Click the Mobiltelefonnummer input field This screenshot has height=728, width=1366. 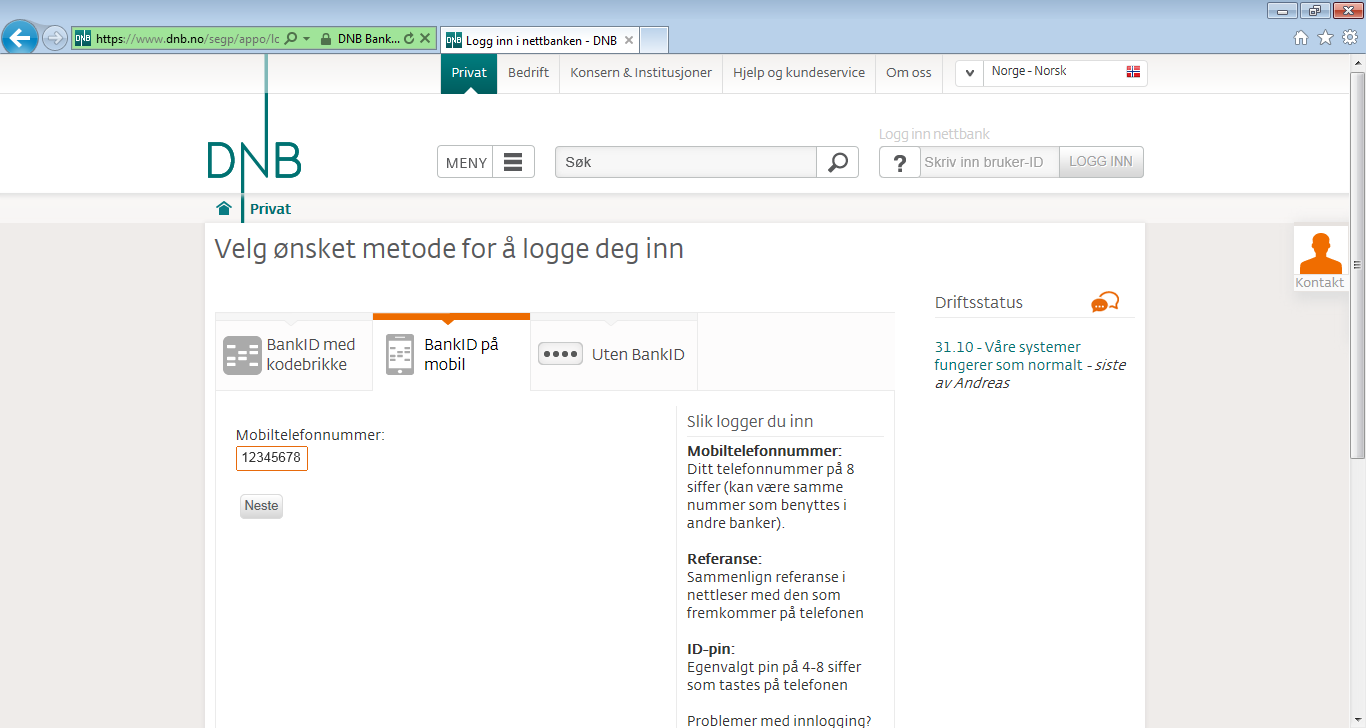coord(272,458)
